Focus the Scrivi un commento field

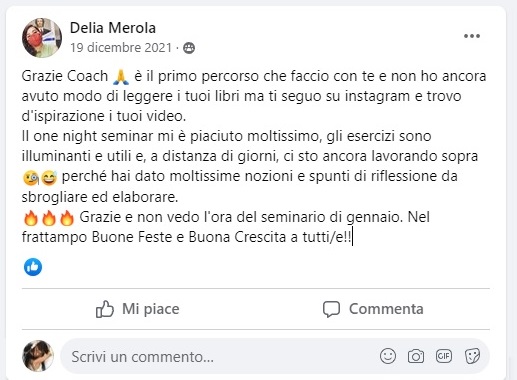[220, 357]
